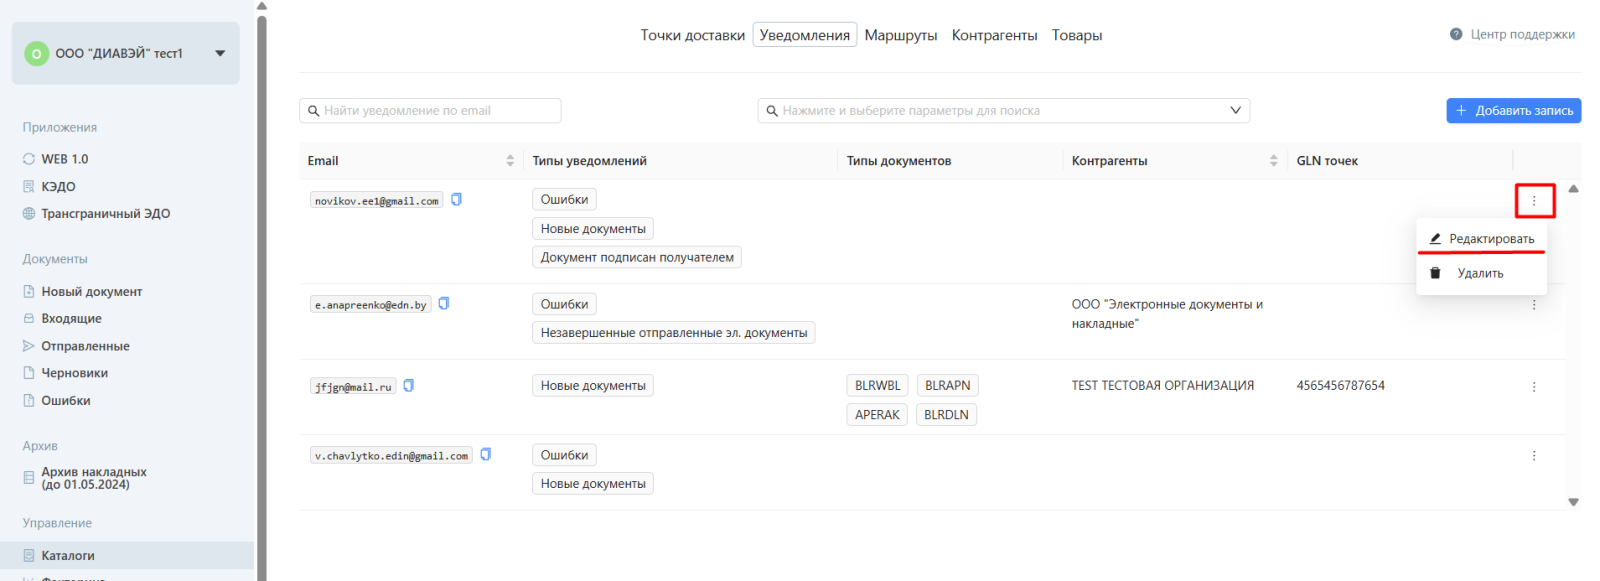The image size is (1600, 581).
Task: Click the question mark support center icon
Action: coord(1456,34)
